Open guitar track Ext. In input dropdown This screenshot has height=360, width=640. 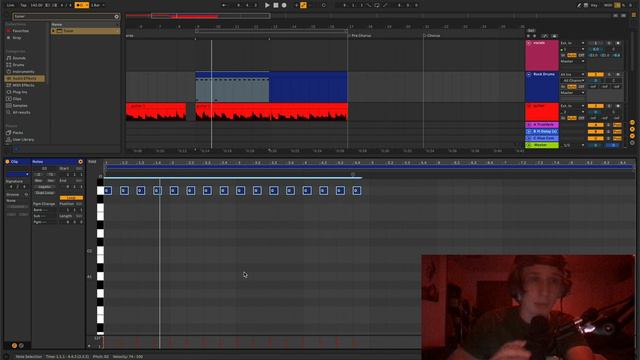pos(572,106)
